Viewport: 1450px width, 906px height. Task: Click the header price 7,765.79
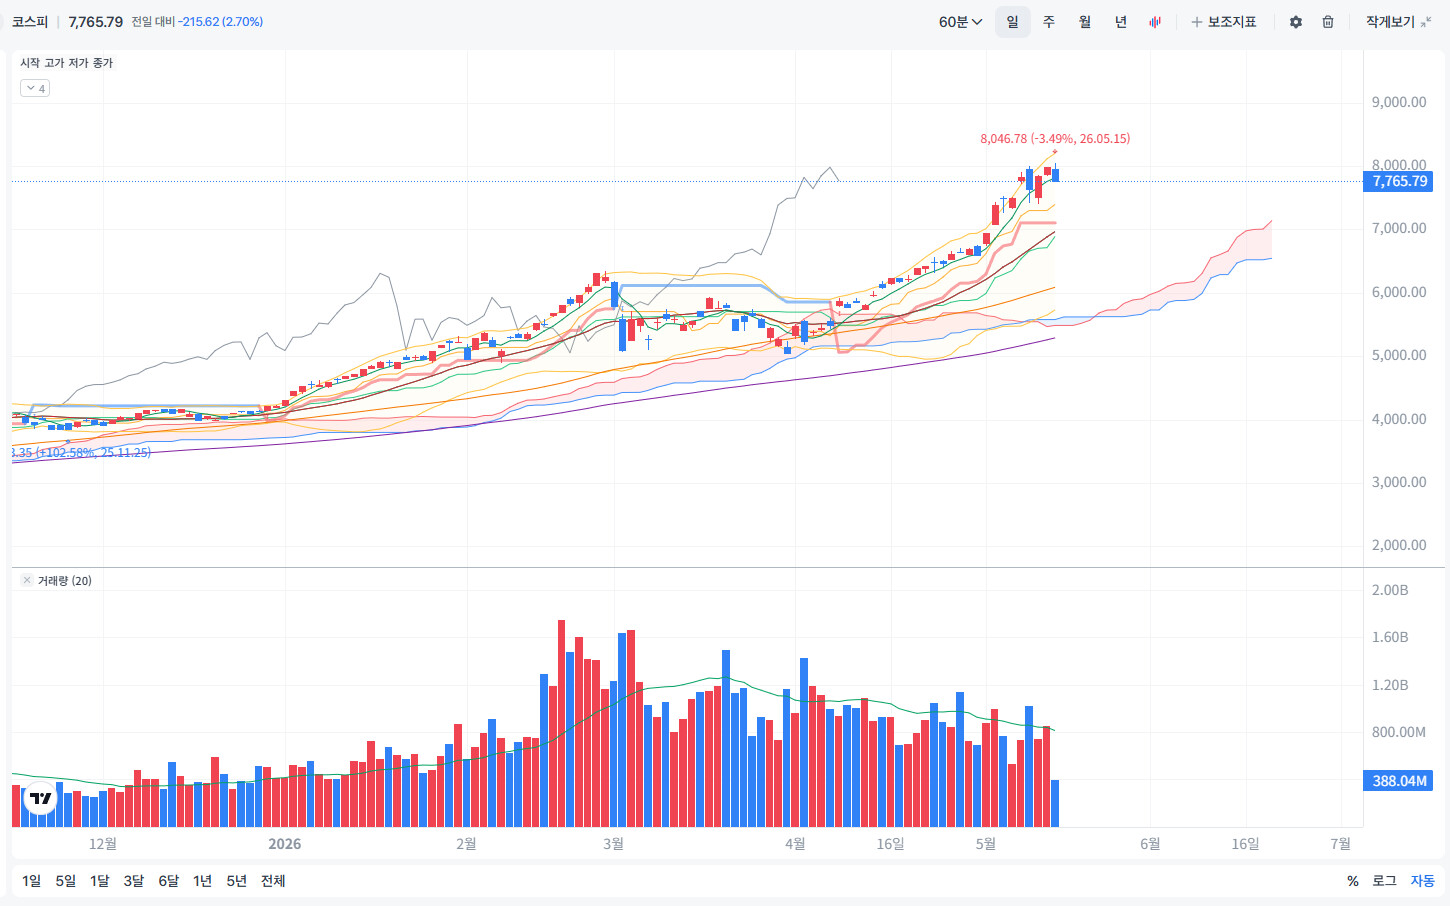(96, 22)
